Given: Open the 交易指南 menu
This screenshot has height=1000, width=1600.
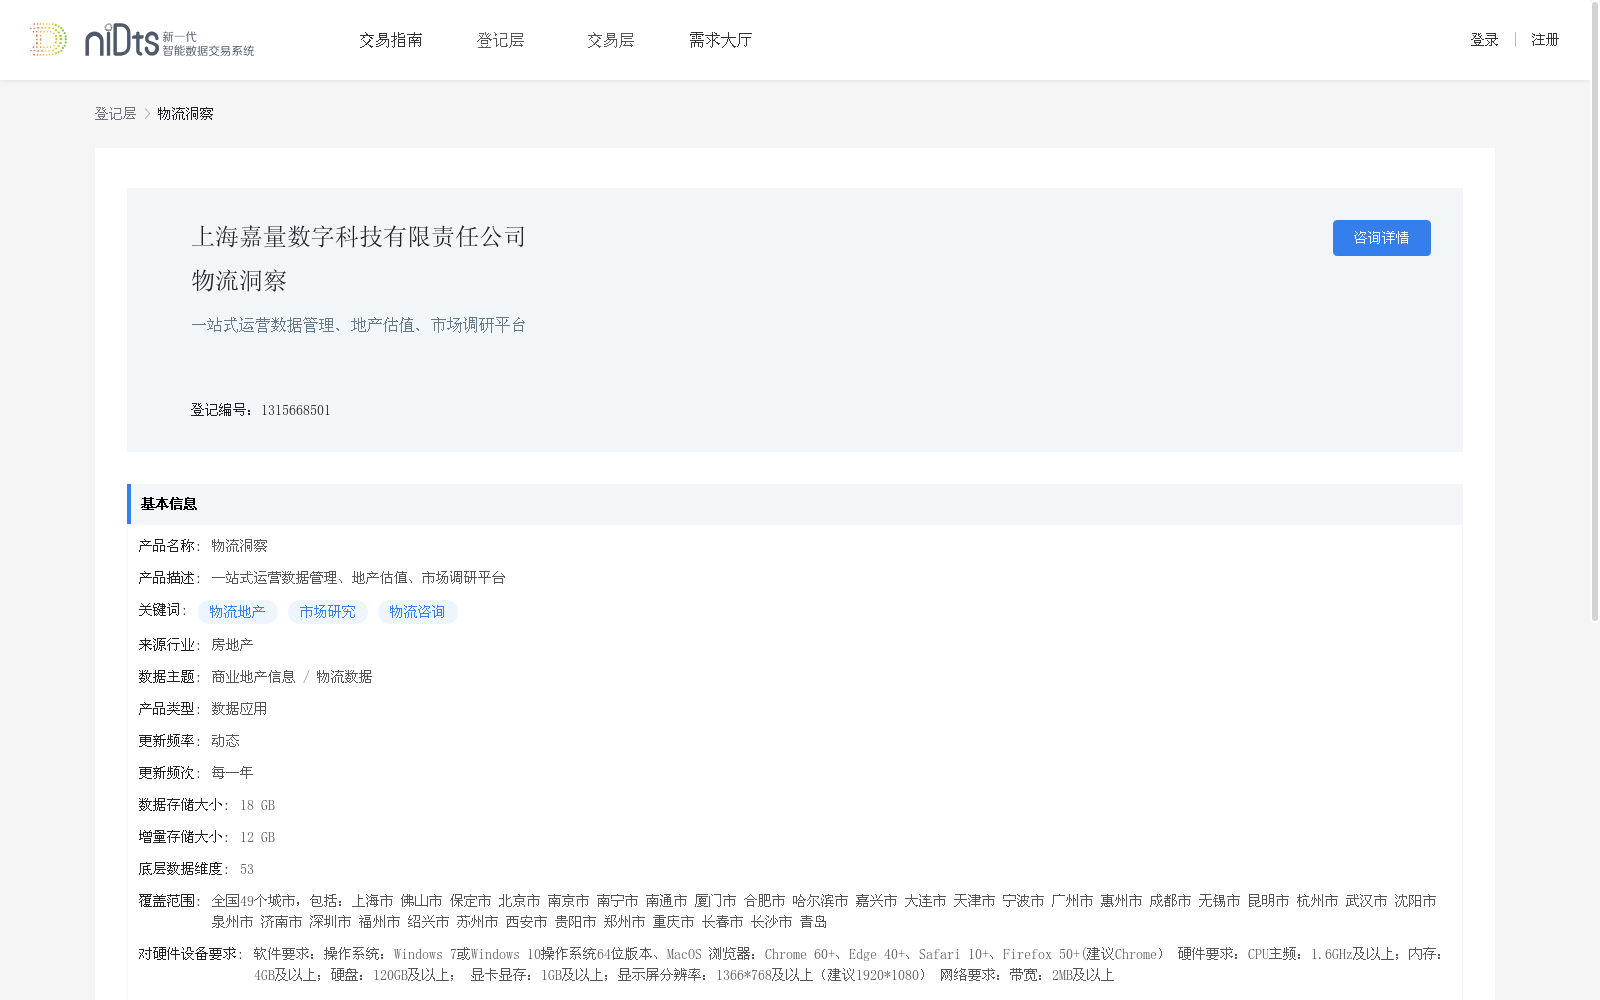Looking at the screenshot, I should pyautogui.click(x=391, y=40).
